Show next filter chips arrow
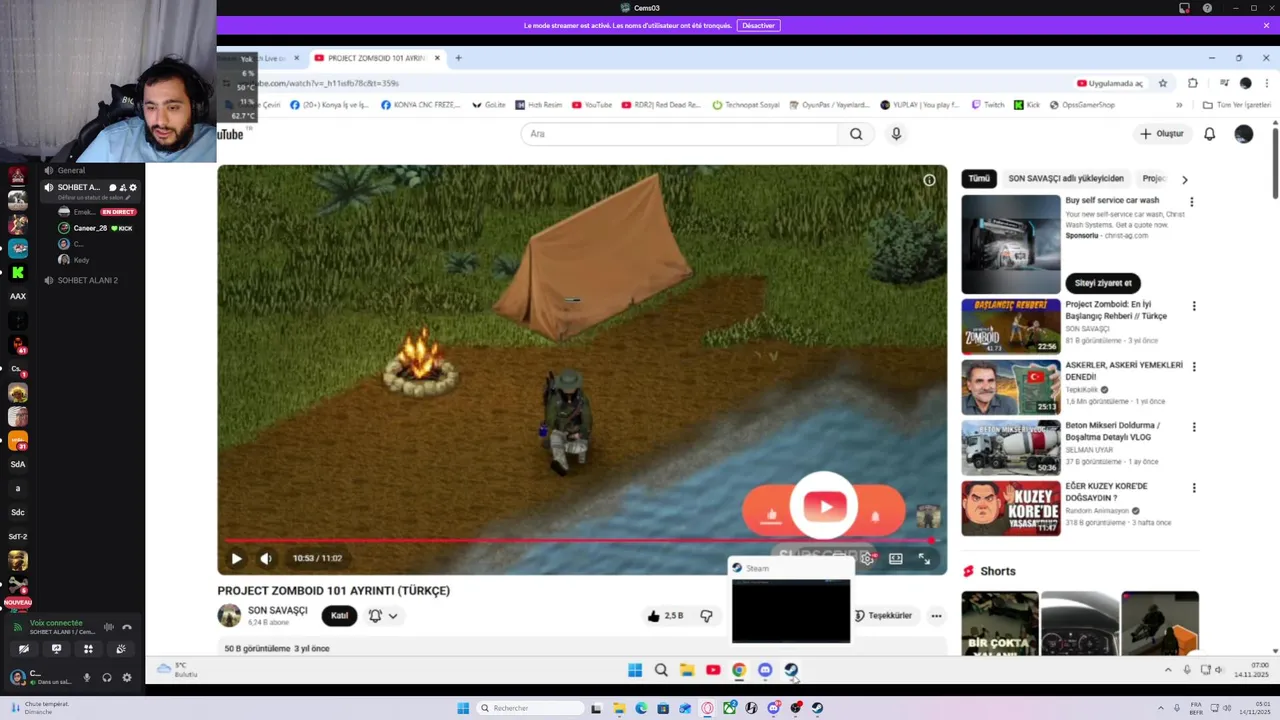 tap(1185, 180)
